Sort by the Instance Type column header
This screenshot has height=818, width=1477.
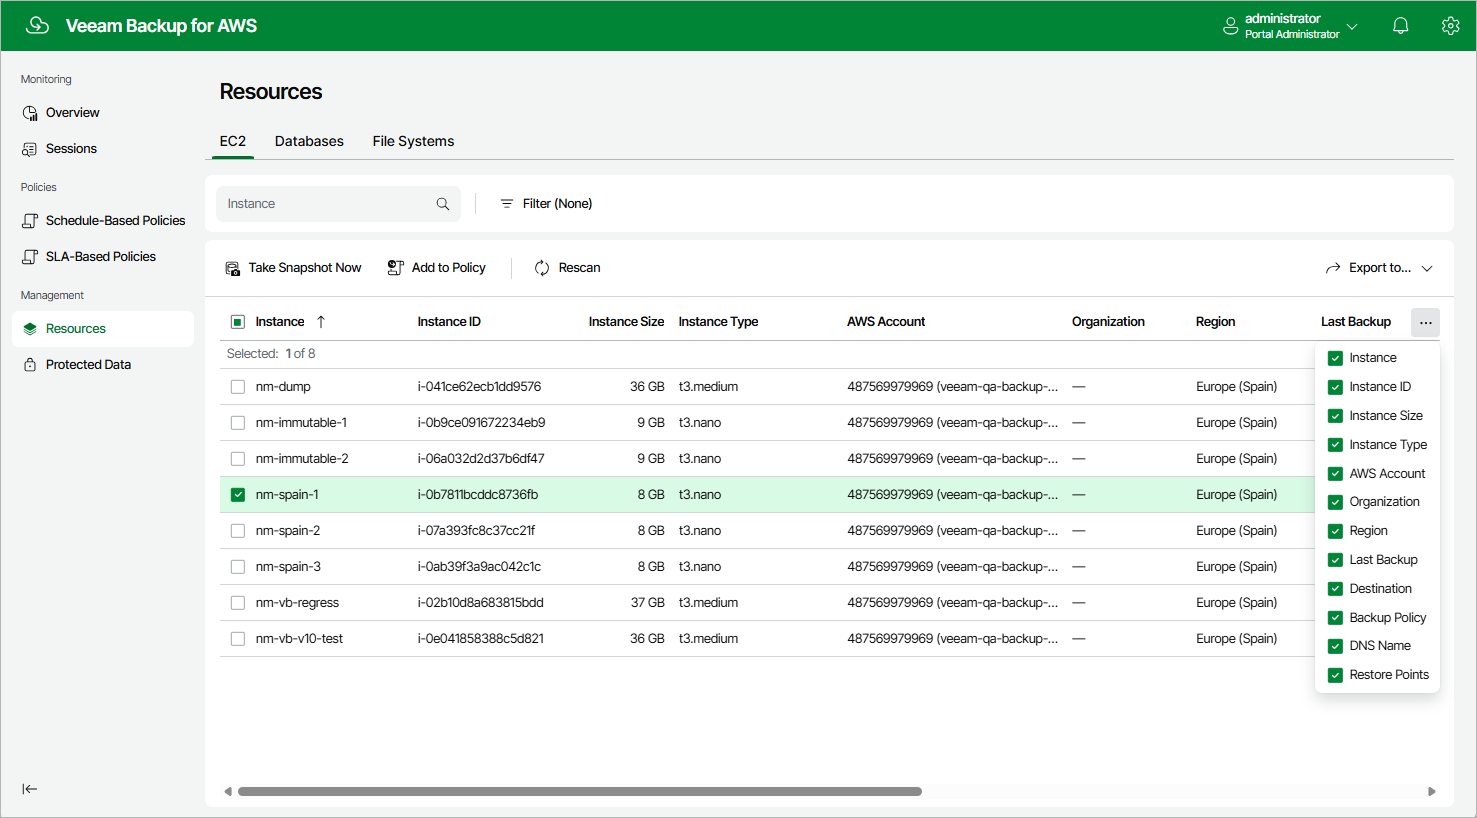(x=718, y=322)
